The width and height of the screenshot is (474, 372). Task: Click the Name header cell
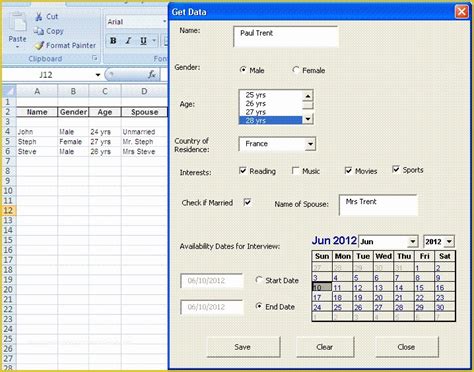point(37,112)
